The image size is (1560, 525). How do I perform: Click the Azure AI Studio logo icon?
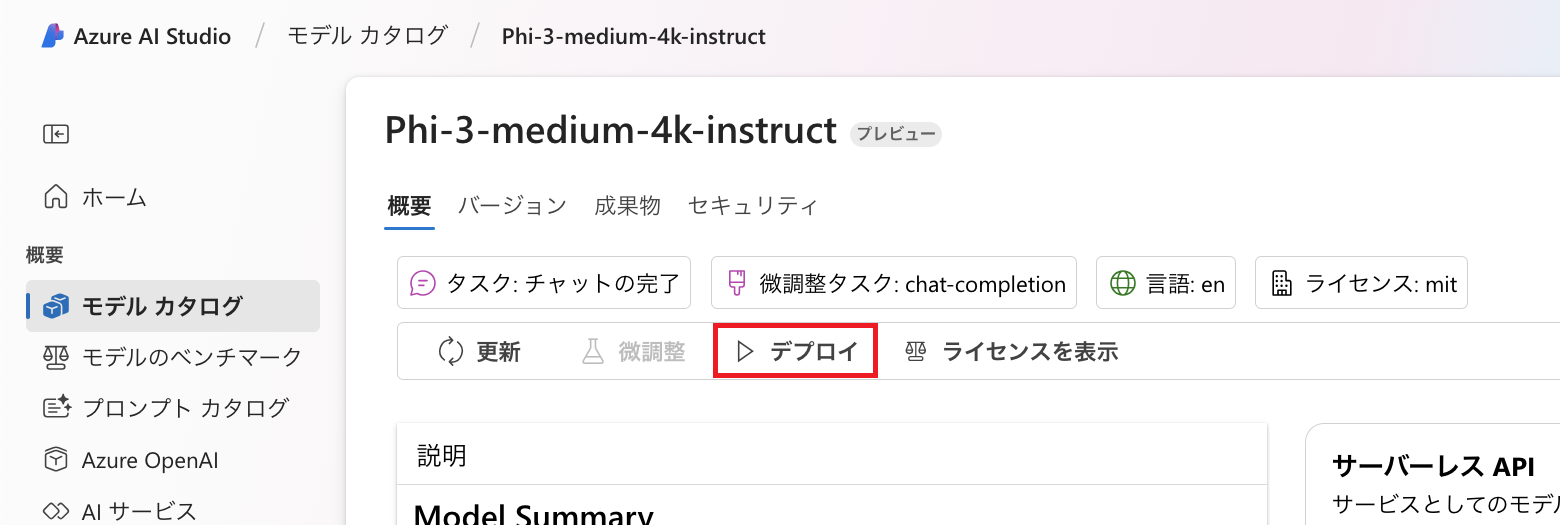(52, 36)
